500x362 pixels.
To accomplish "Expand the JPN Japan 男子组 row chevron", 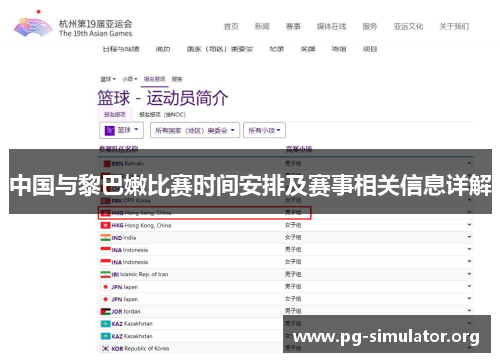I will (x=469, y=286).
